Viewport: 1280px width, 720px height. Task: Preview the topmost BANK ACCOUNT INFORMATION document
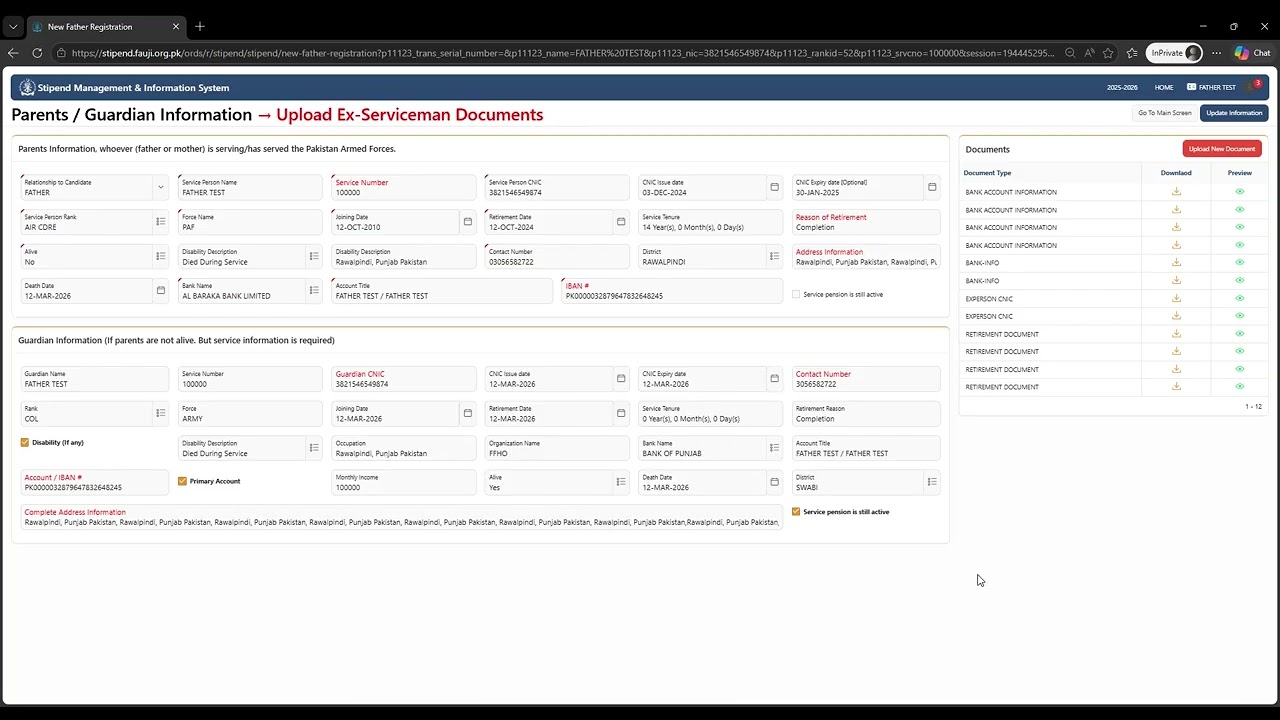click(x=1240, y=192)
